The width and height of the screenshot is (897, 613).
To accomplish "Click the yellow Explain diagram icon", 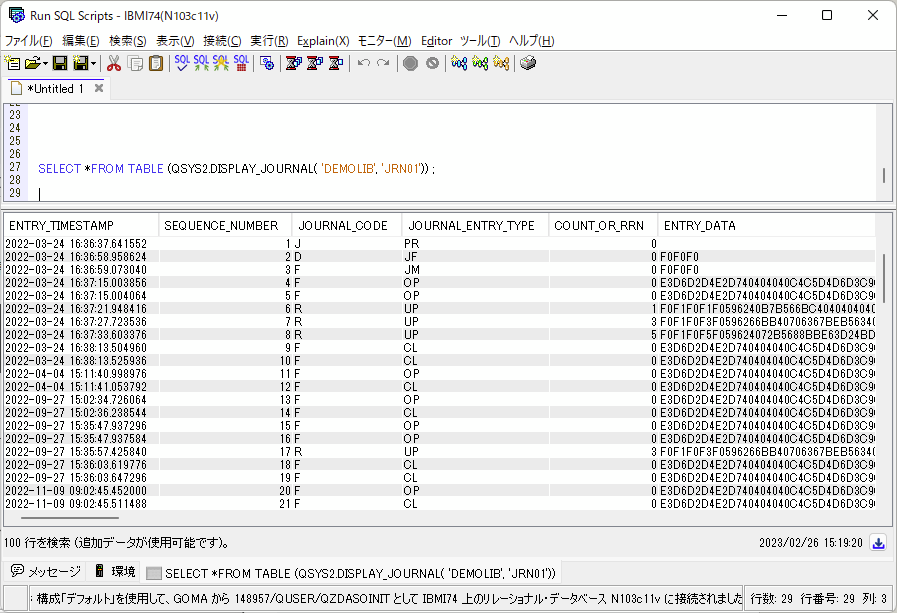I will point(501,63).
